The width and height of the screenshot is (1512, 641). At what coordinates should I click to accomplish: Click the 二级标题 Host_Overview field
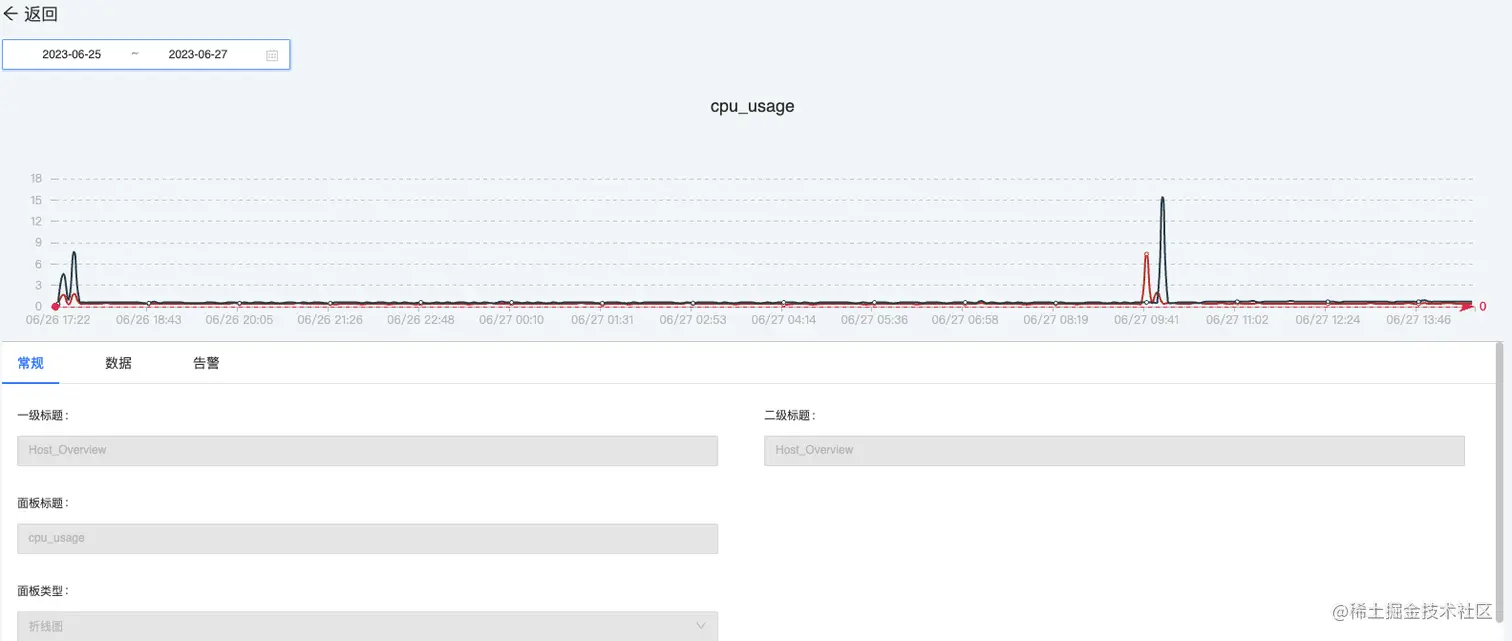pos(1114,450)
